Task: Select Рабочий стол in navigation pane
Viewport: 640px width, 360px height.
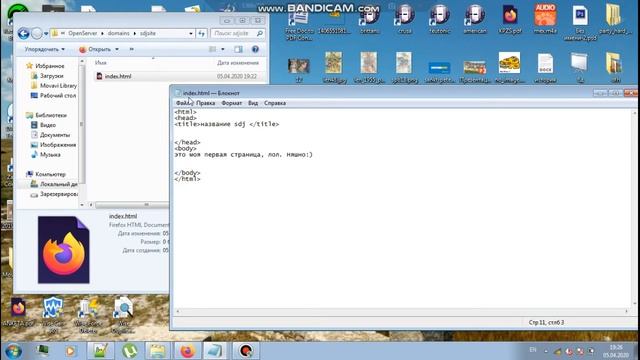Action: pos(53,96)
